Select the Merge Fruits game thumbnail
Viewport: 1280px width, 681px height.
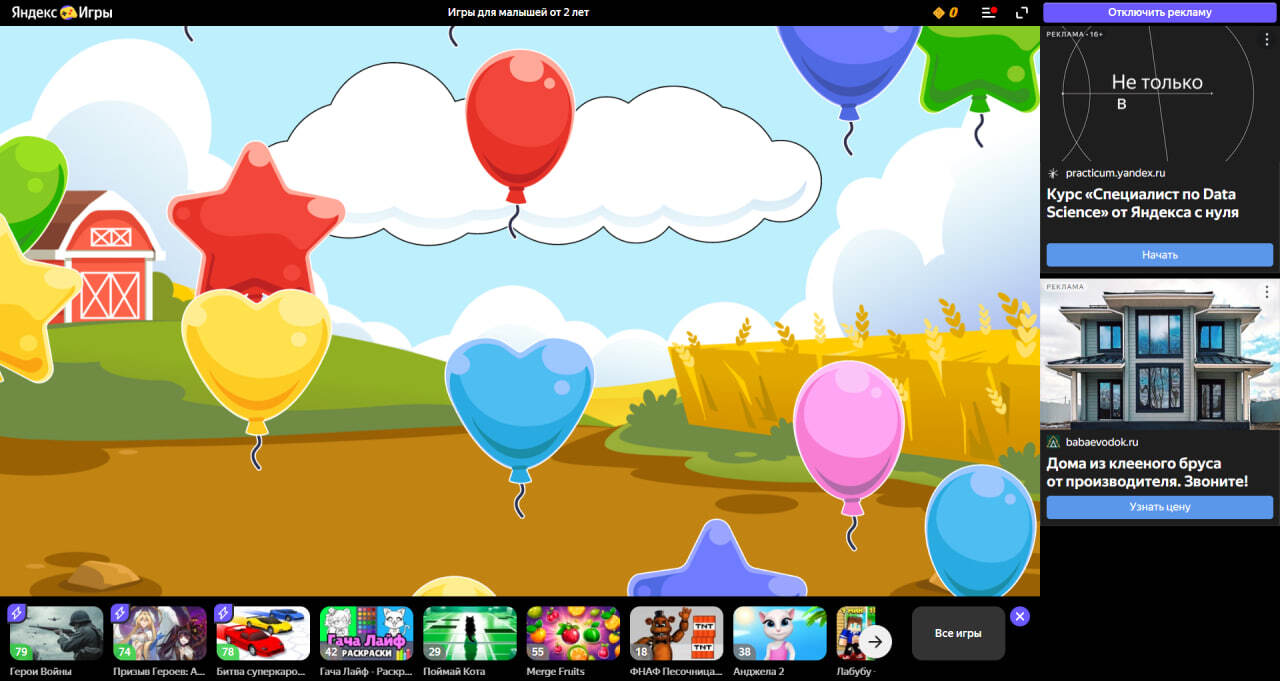tap(573, 633)
